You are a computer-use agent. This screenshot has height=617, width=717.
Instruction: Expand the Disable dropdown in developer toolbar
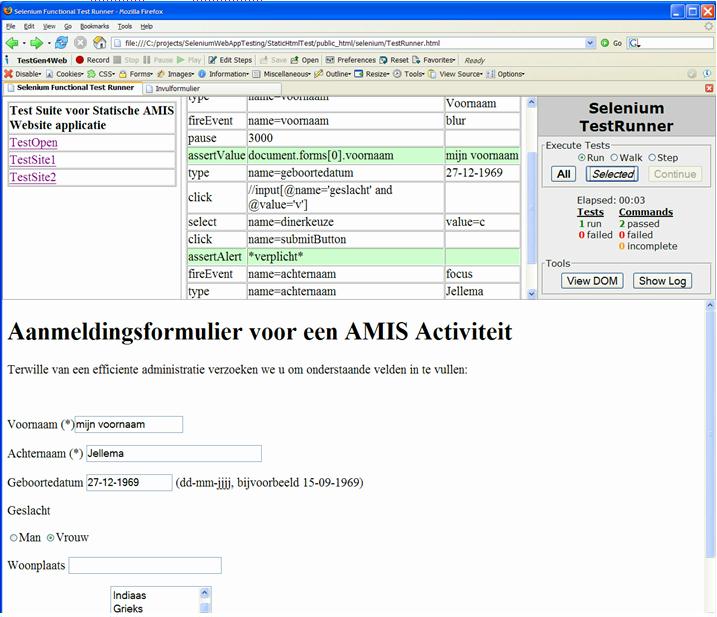[24, 74]
